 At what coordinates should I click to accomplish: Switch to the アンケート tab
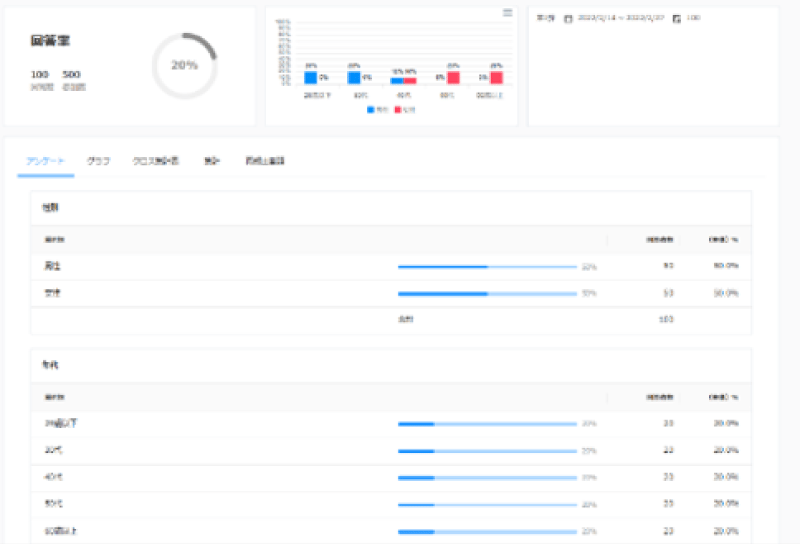(x=46, y=160)
